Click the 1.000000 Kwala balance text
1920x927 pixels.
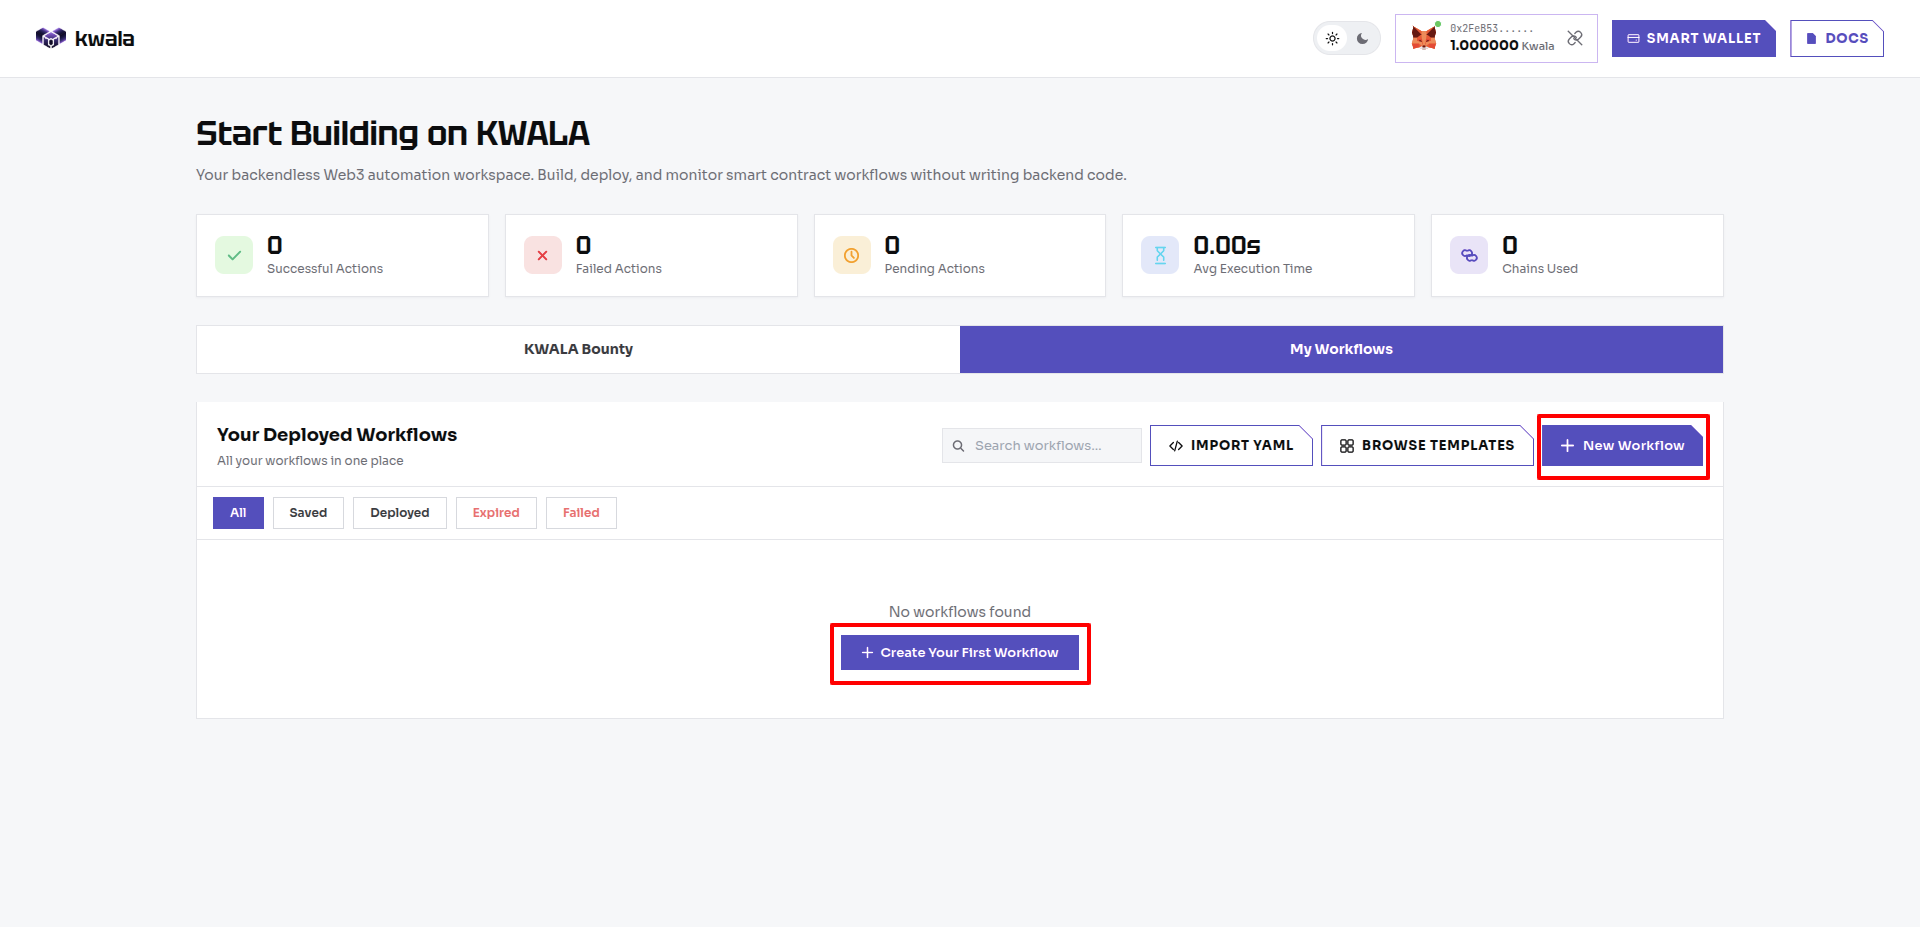(x=1502, y=45)
